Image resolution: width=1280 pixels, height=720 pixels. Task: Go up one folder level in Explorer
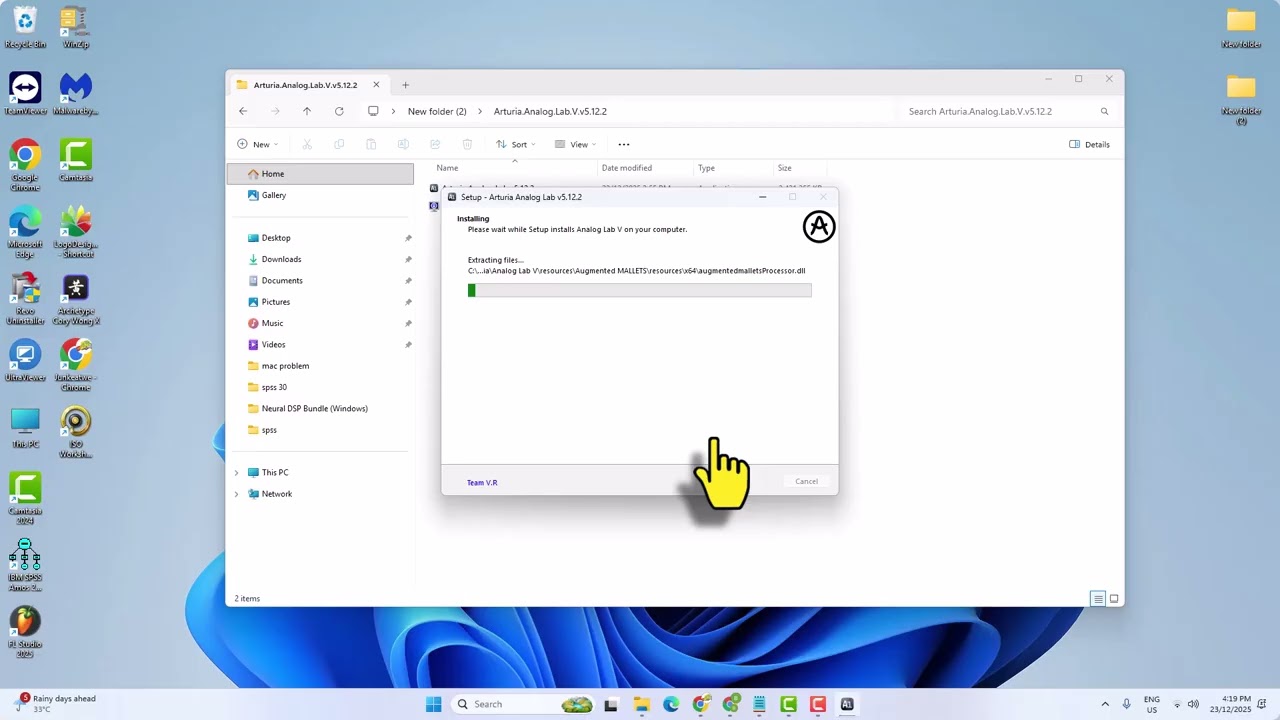coord(307,111)
